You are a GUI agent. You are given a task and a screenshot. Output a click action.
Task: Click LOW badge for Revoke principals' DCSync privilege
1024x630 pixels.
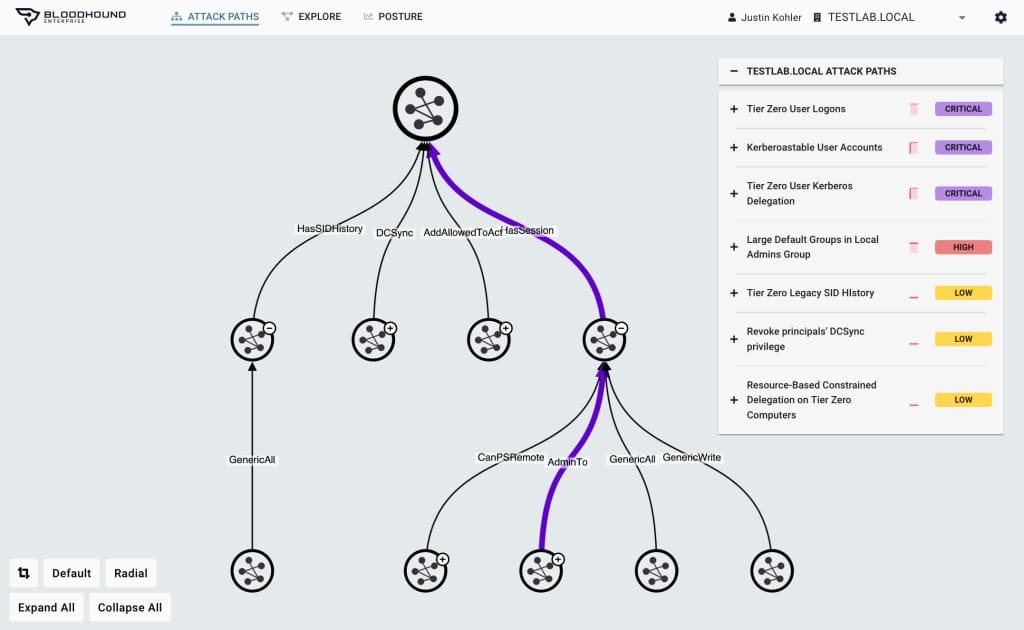(x=963, y=339)
